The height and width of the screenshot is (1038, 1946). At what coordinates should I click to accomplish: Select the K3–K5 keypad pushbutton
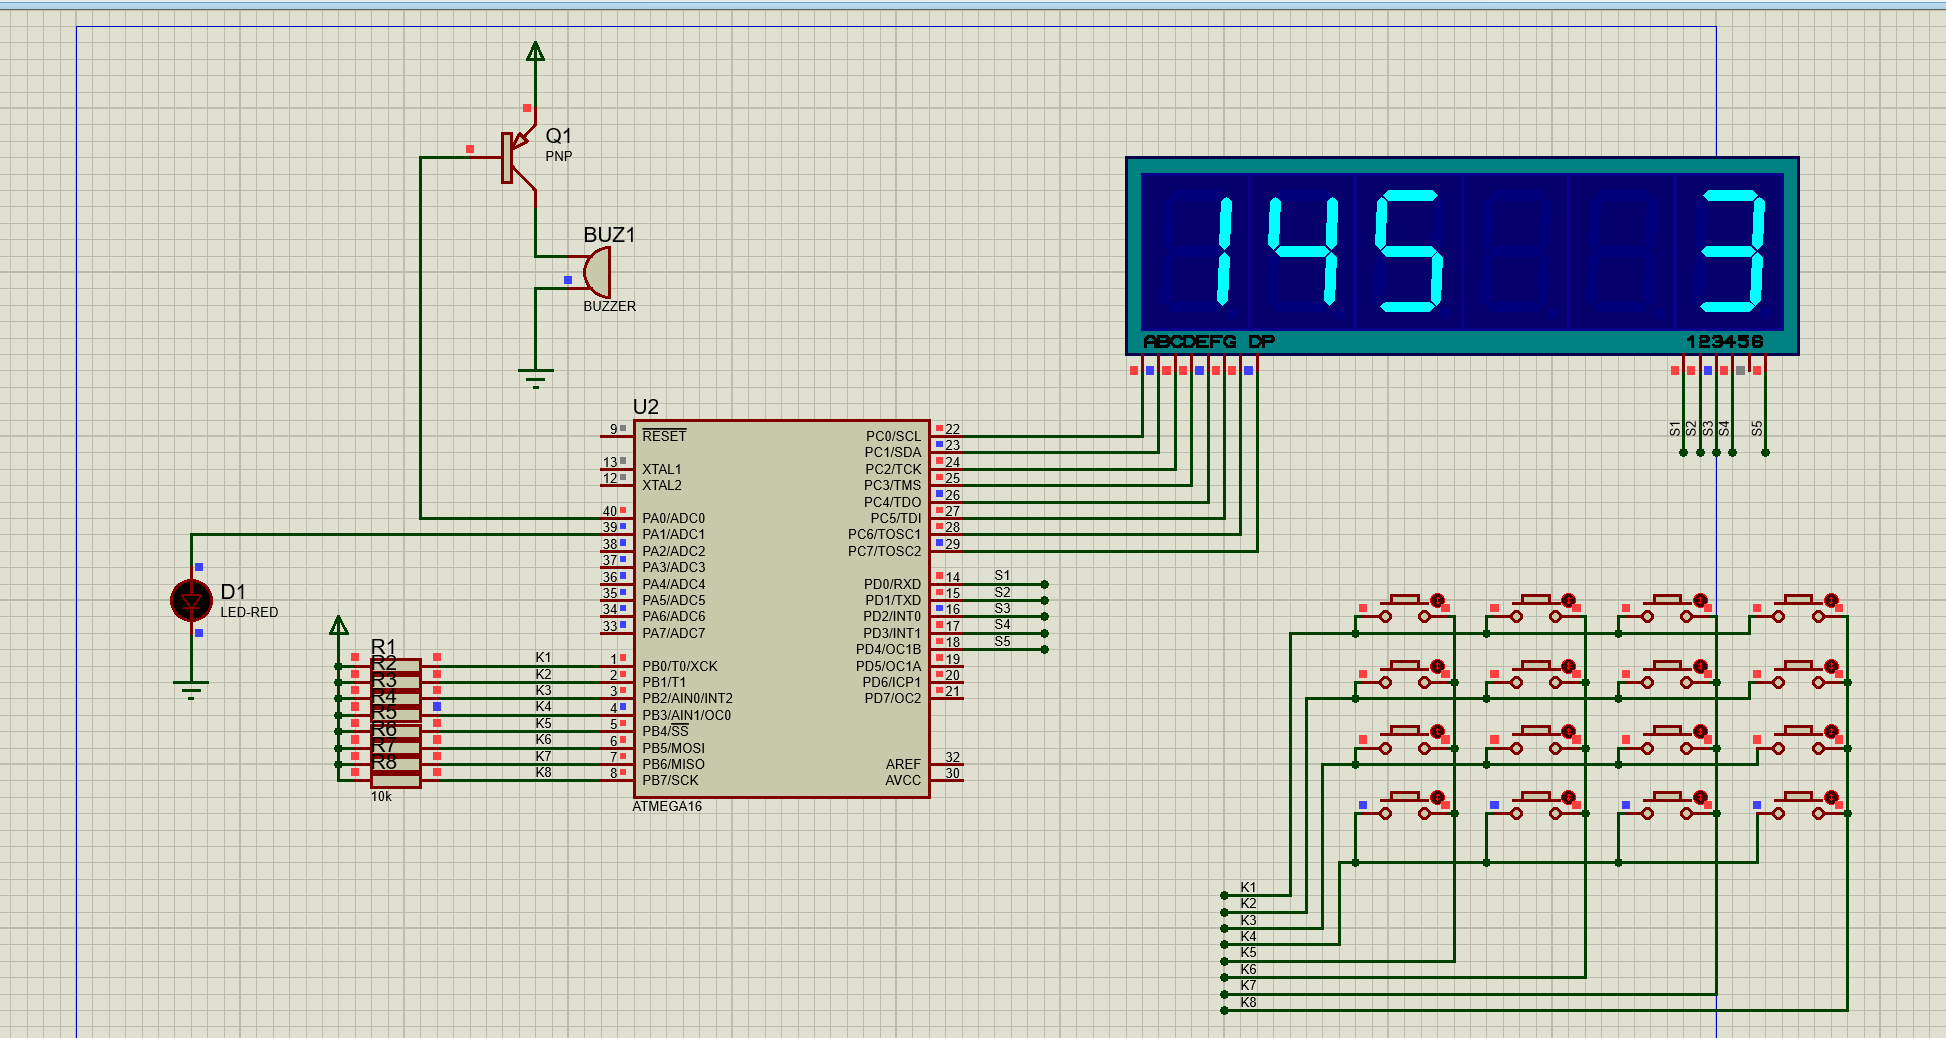1406,740
